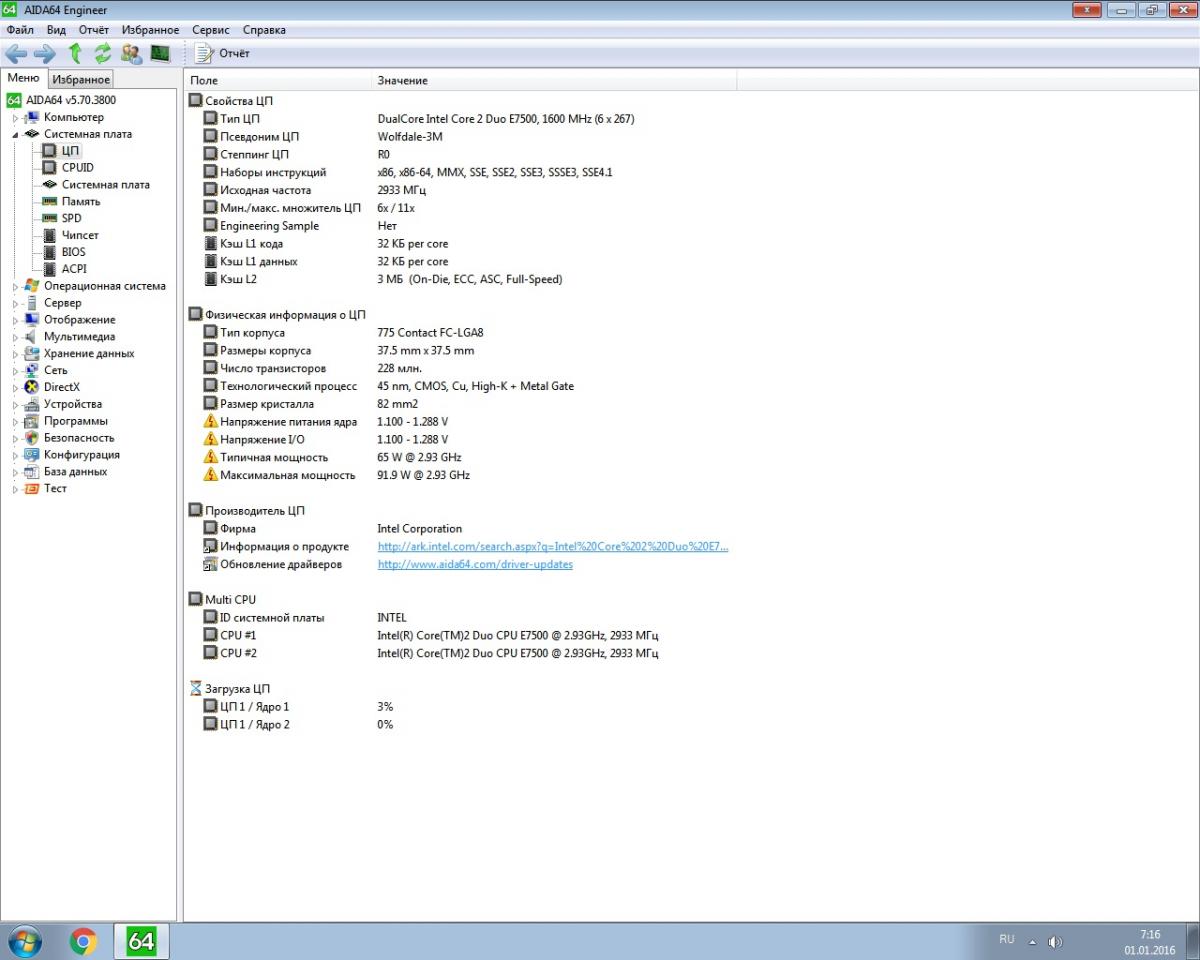Click the RU language indicator in tray

coord(1006,940)
